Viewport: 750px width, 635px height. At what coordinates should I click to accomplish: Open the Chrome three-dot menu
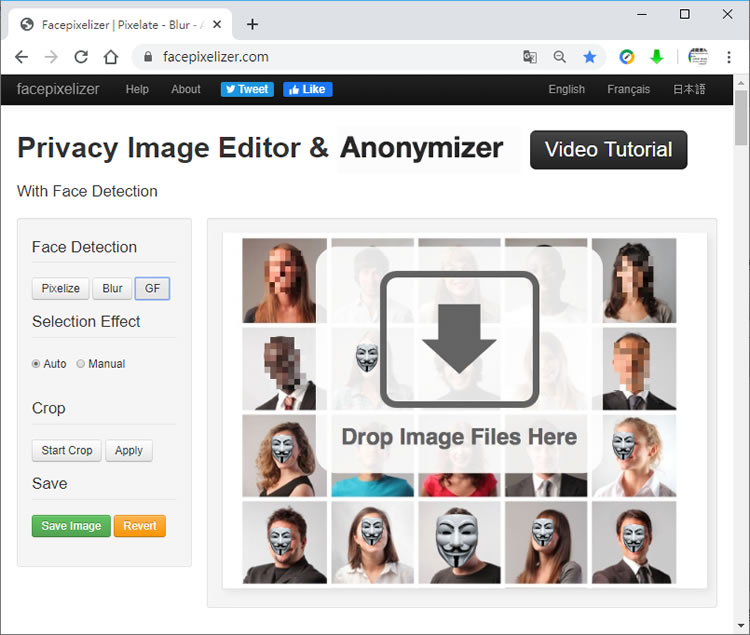pos(729,57)
